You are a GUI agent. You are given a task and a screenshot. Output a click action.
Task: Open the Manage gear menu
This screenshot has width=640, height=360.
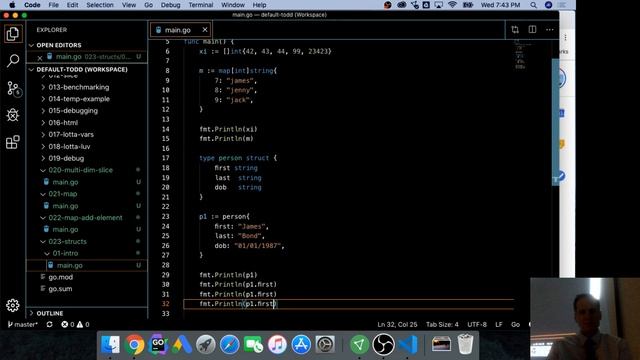tap(13, 305)
